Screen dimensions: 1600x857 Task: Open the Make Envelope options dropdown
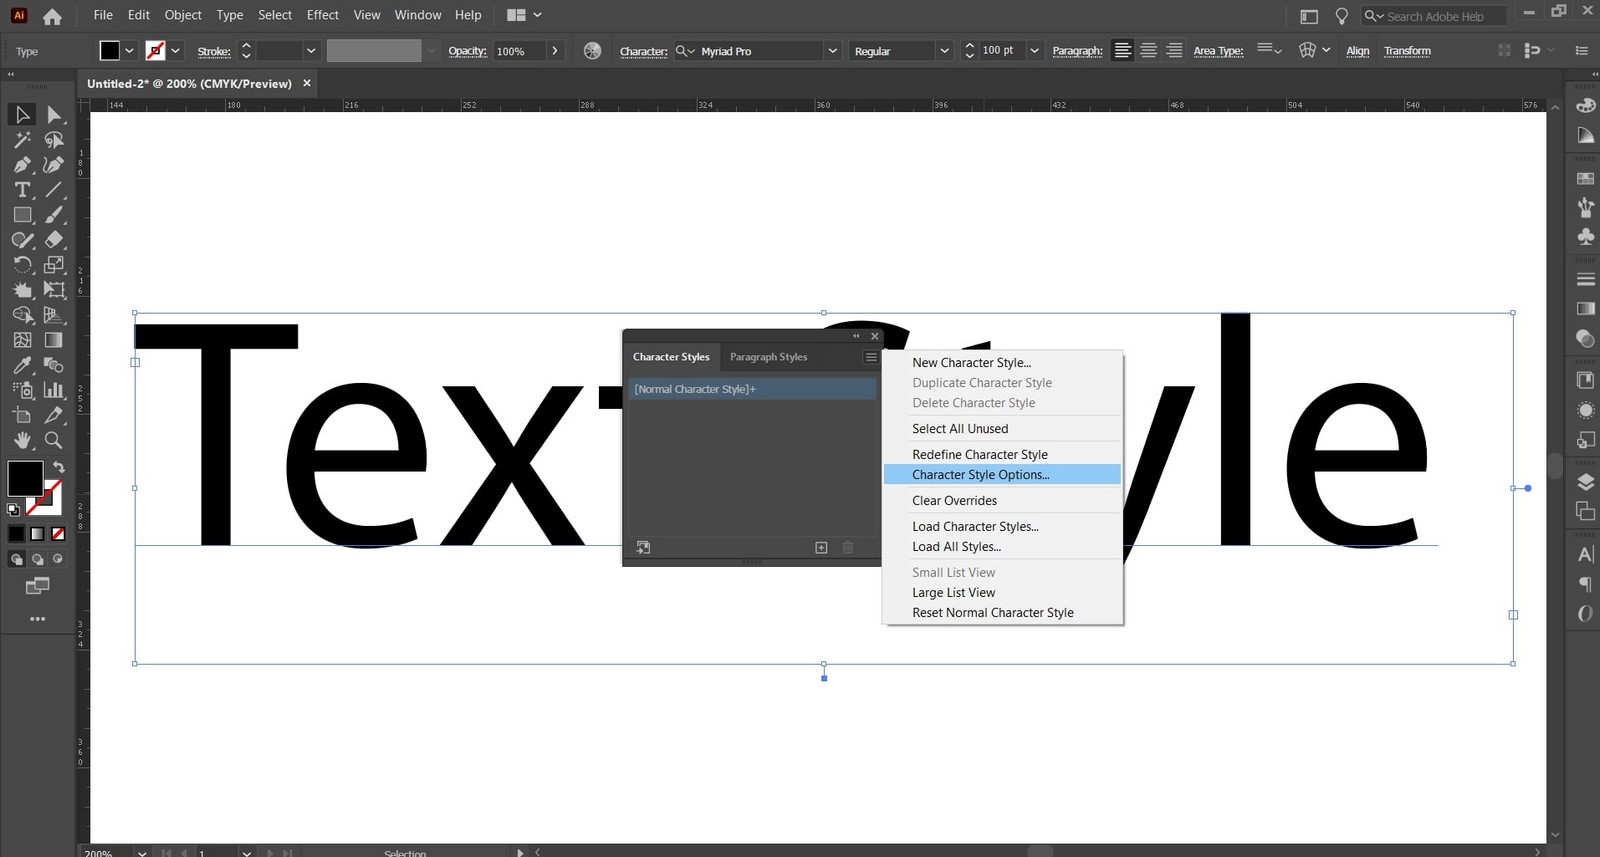1326,50
